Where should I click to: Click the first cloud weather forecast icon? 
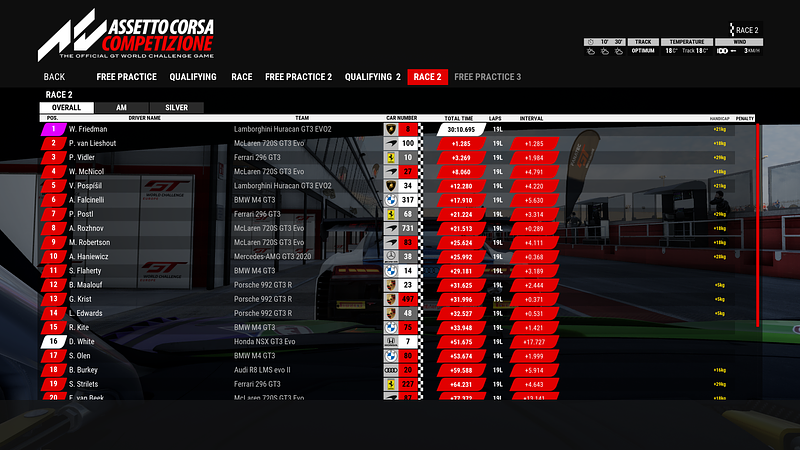point(591,51)
